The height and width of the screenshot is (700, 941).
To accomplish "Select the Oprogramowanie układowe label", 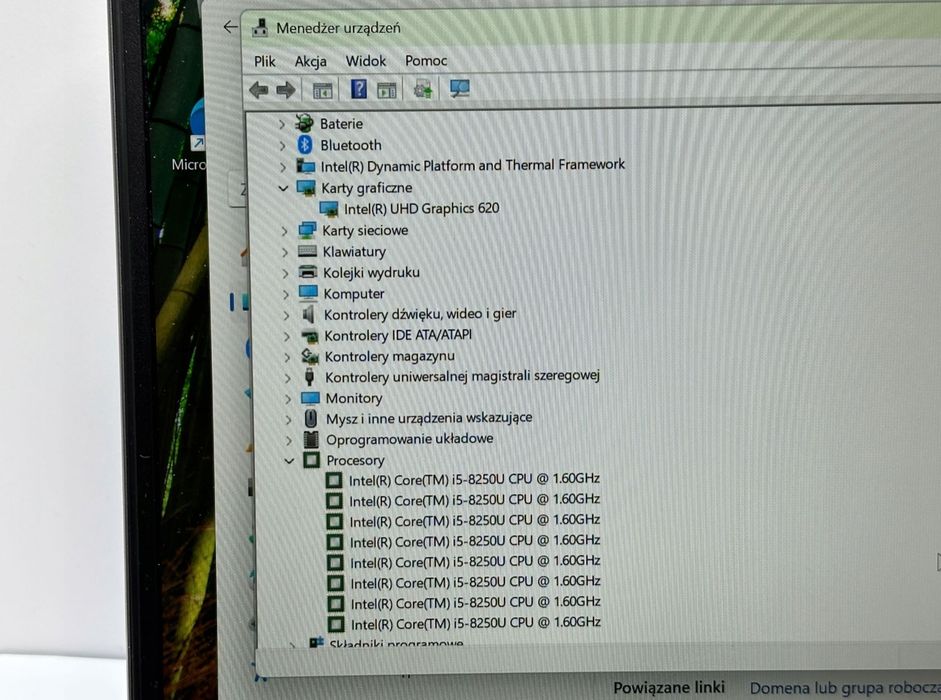I will [410, 439].
